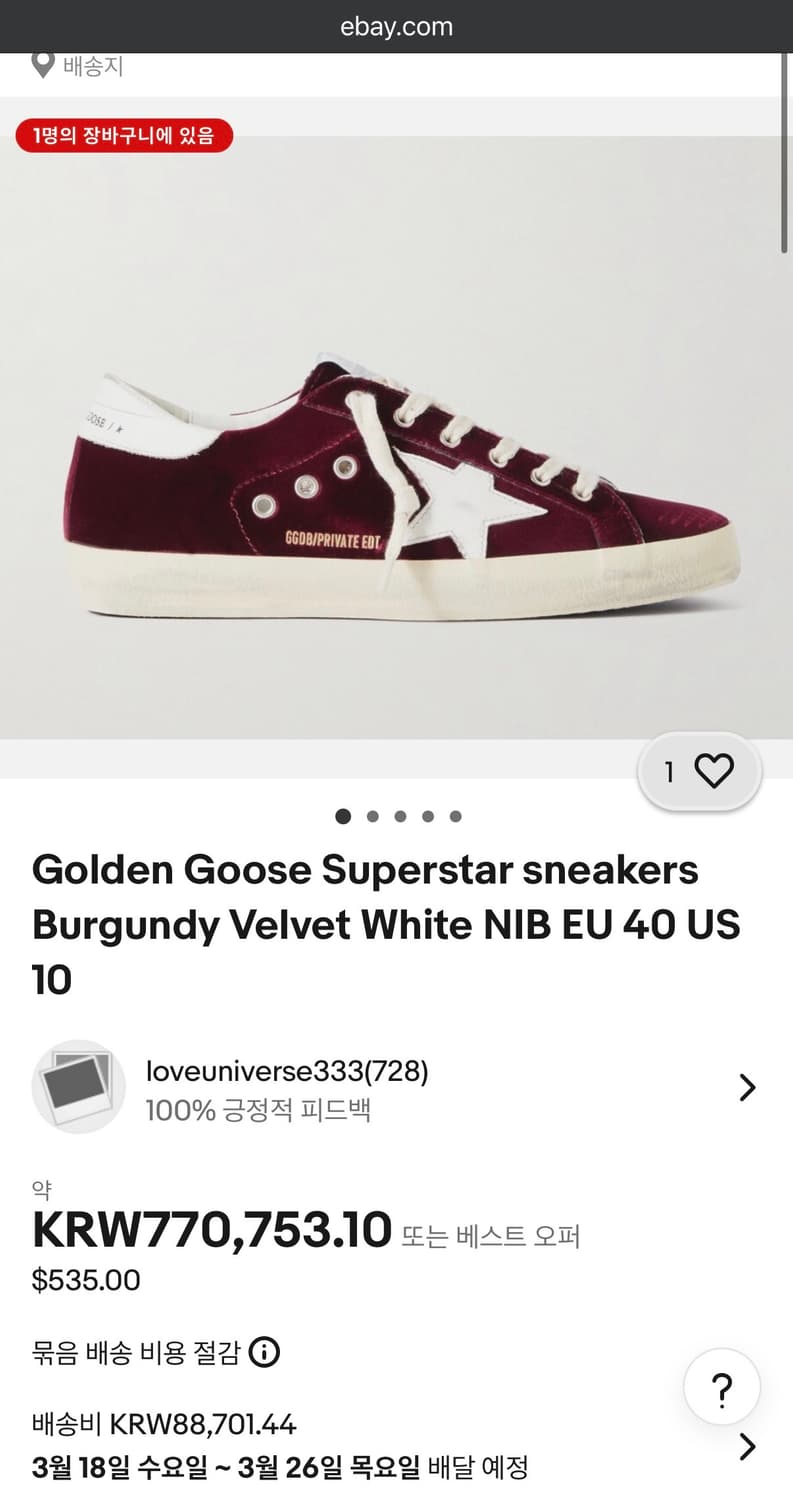Tap the 100% positive feedback text
The height and width of the screenshot is (1500, 793).
(x=258, y=1110)
